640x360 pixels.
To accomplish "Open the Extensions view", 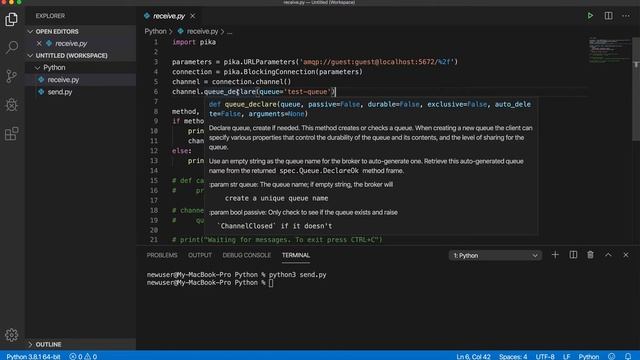I will click(11, 133).
